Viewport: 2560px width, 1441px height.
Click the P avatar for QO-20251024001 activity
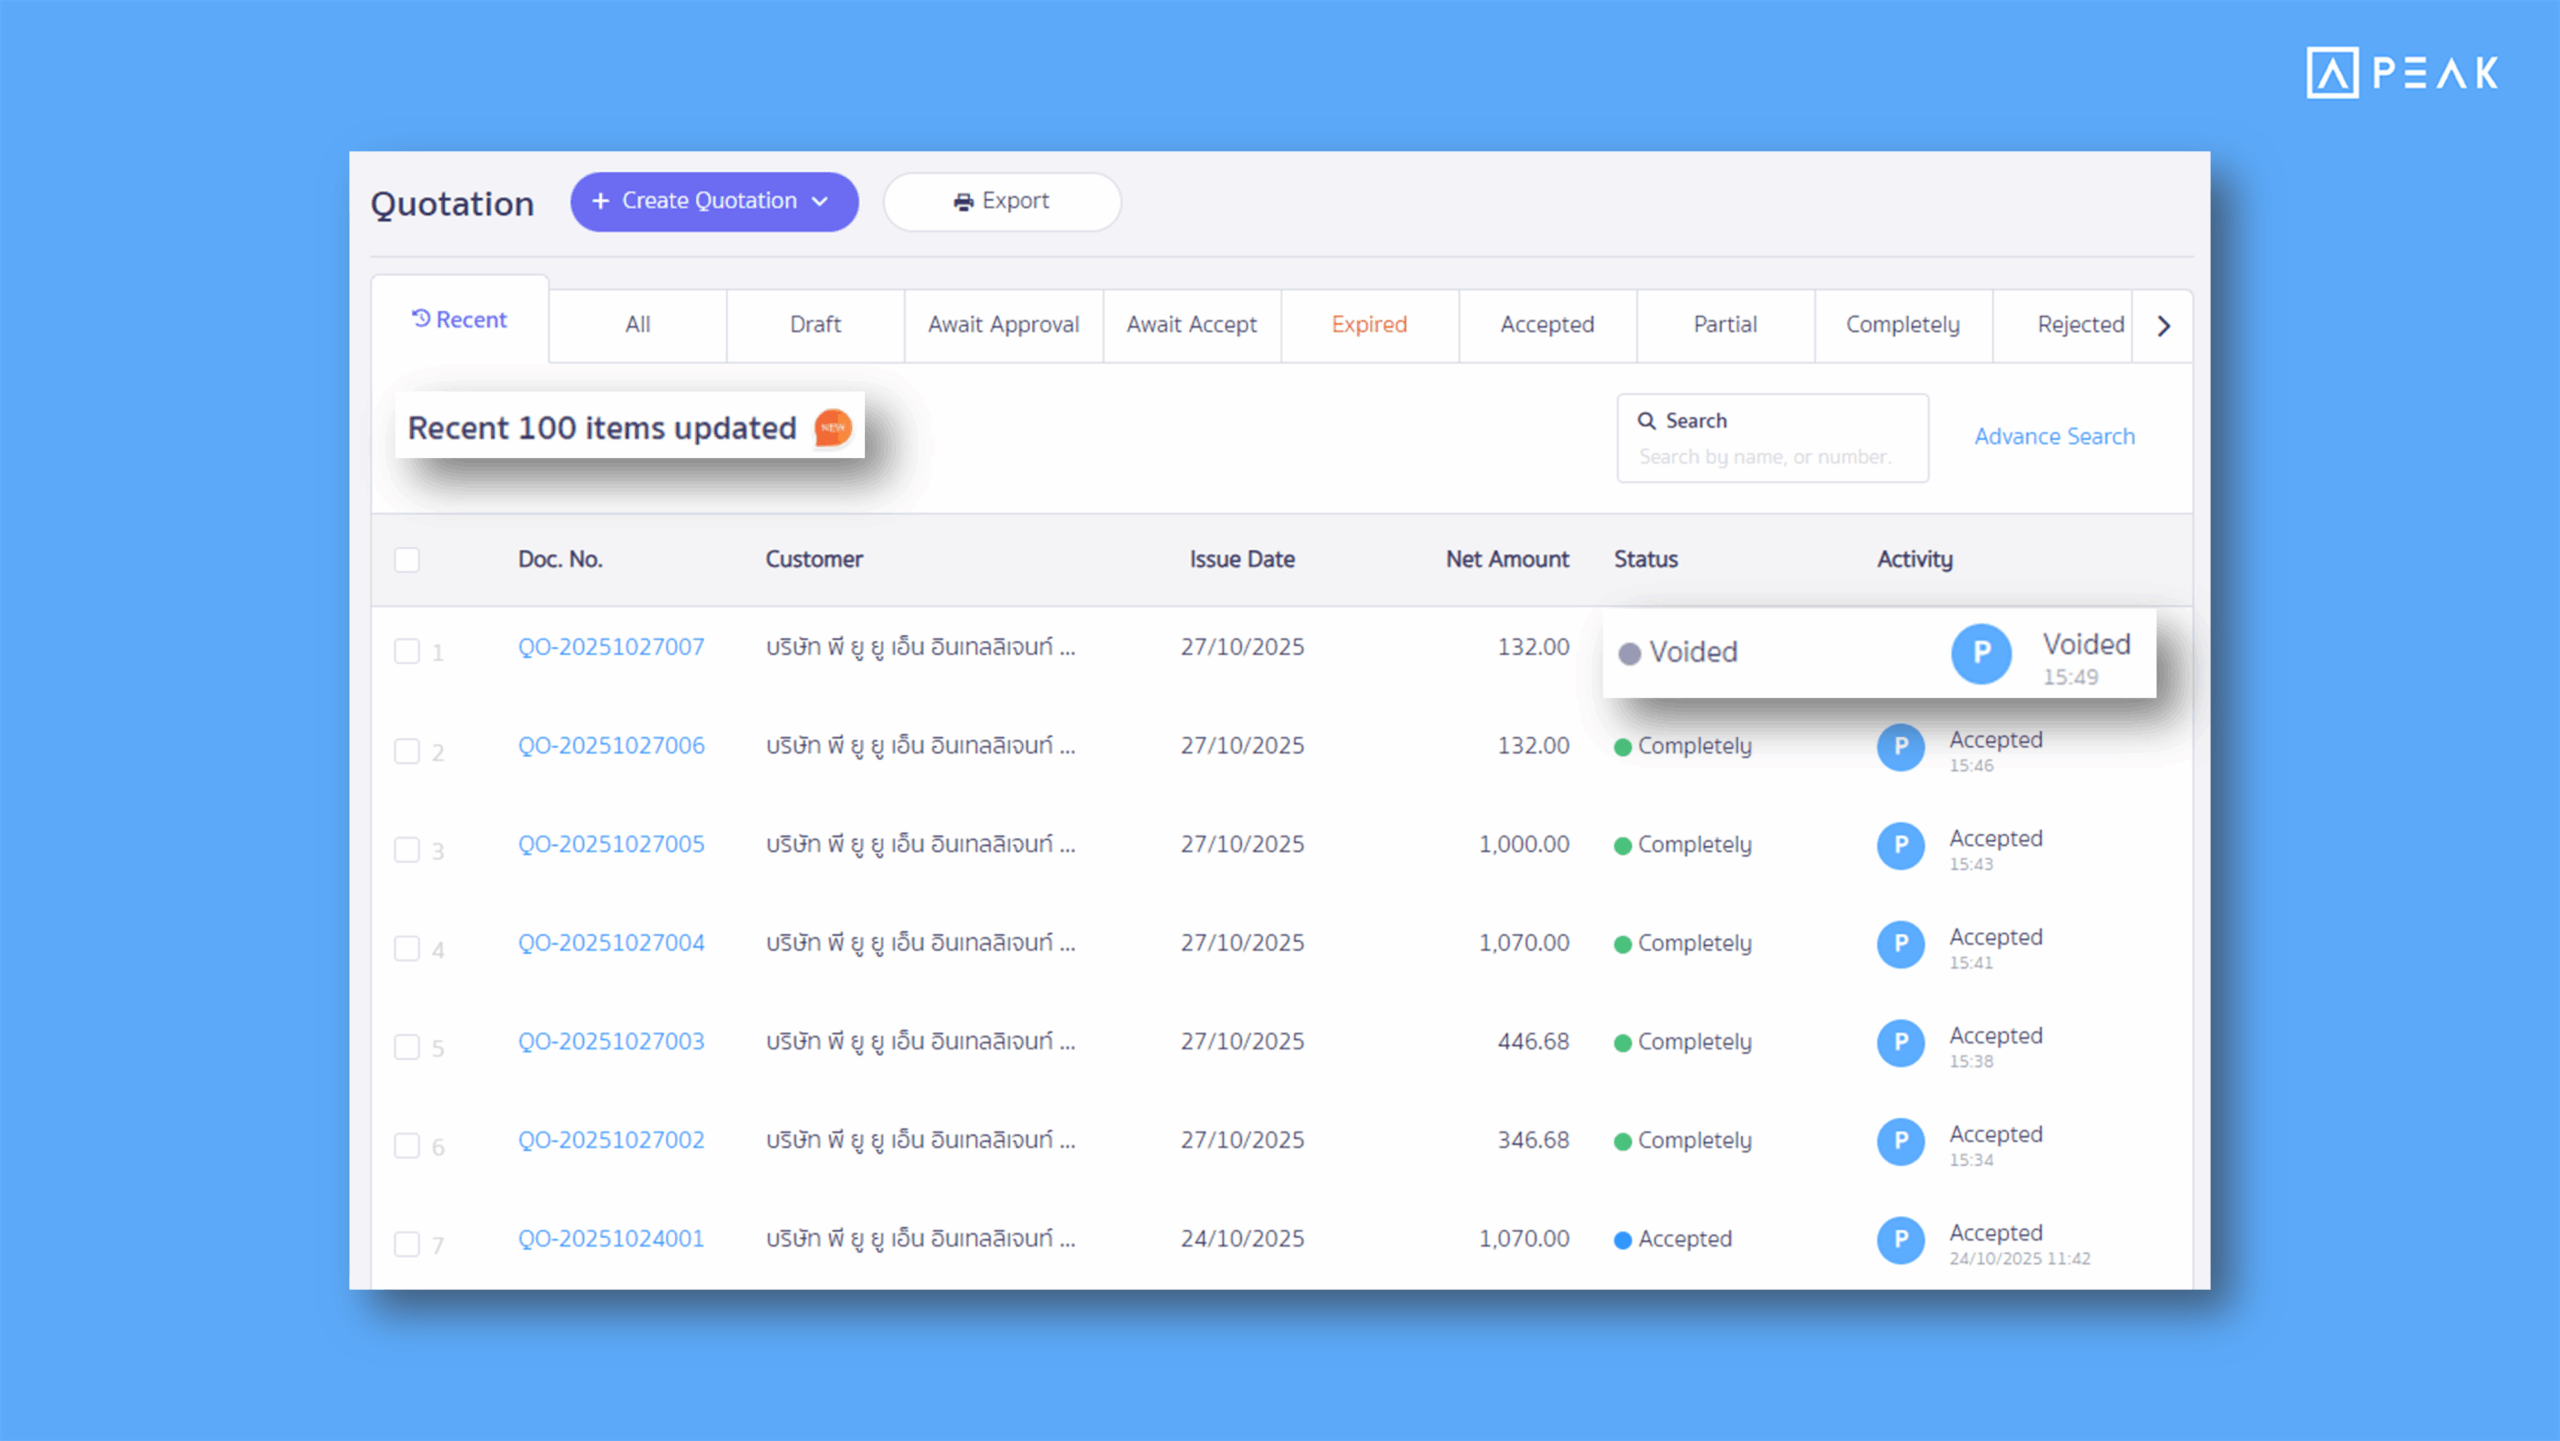tap(1900, 1240)
